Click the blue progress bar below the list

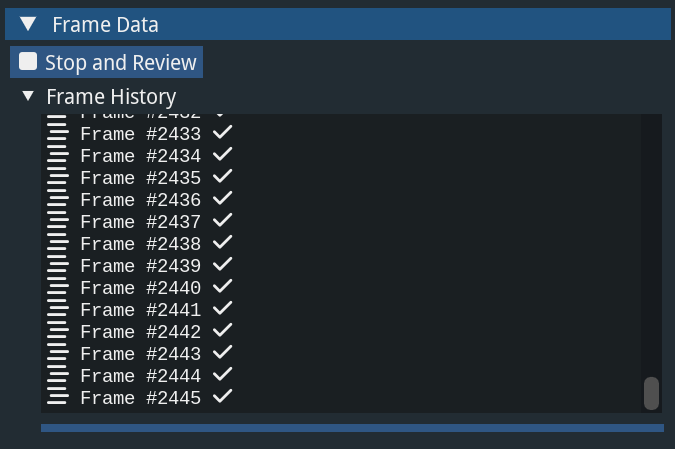pos(352,428)
